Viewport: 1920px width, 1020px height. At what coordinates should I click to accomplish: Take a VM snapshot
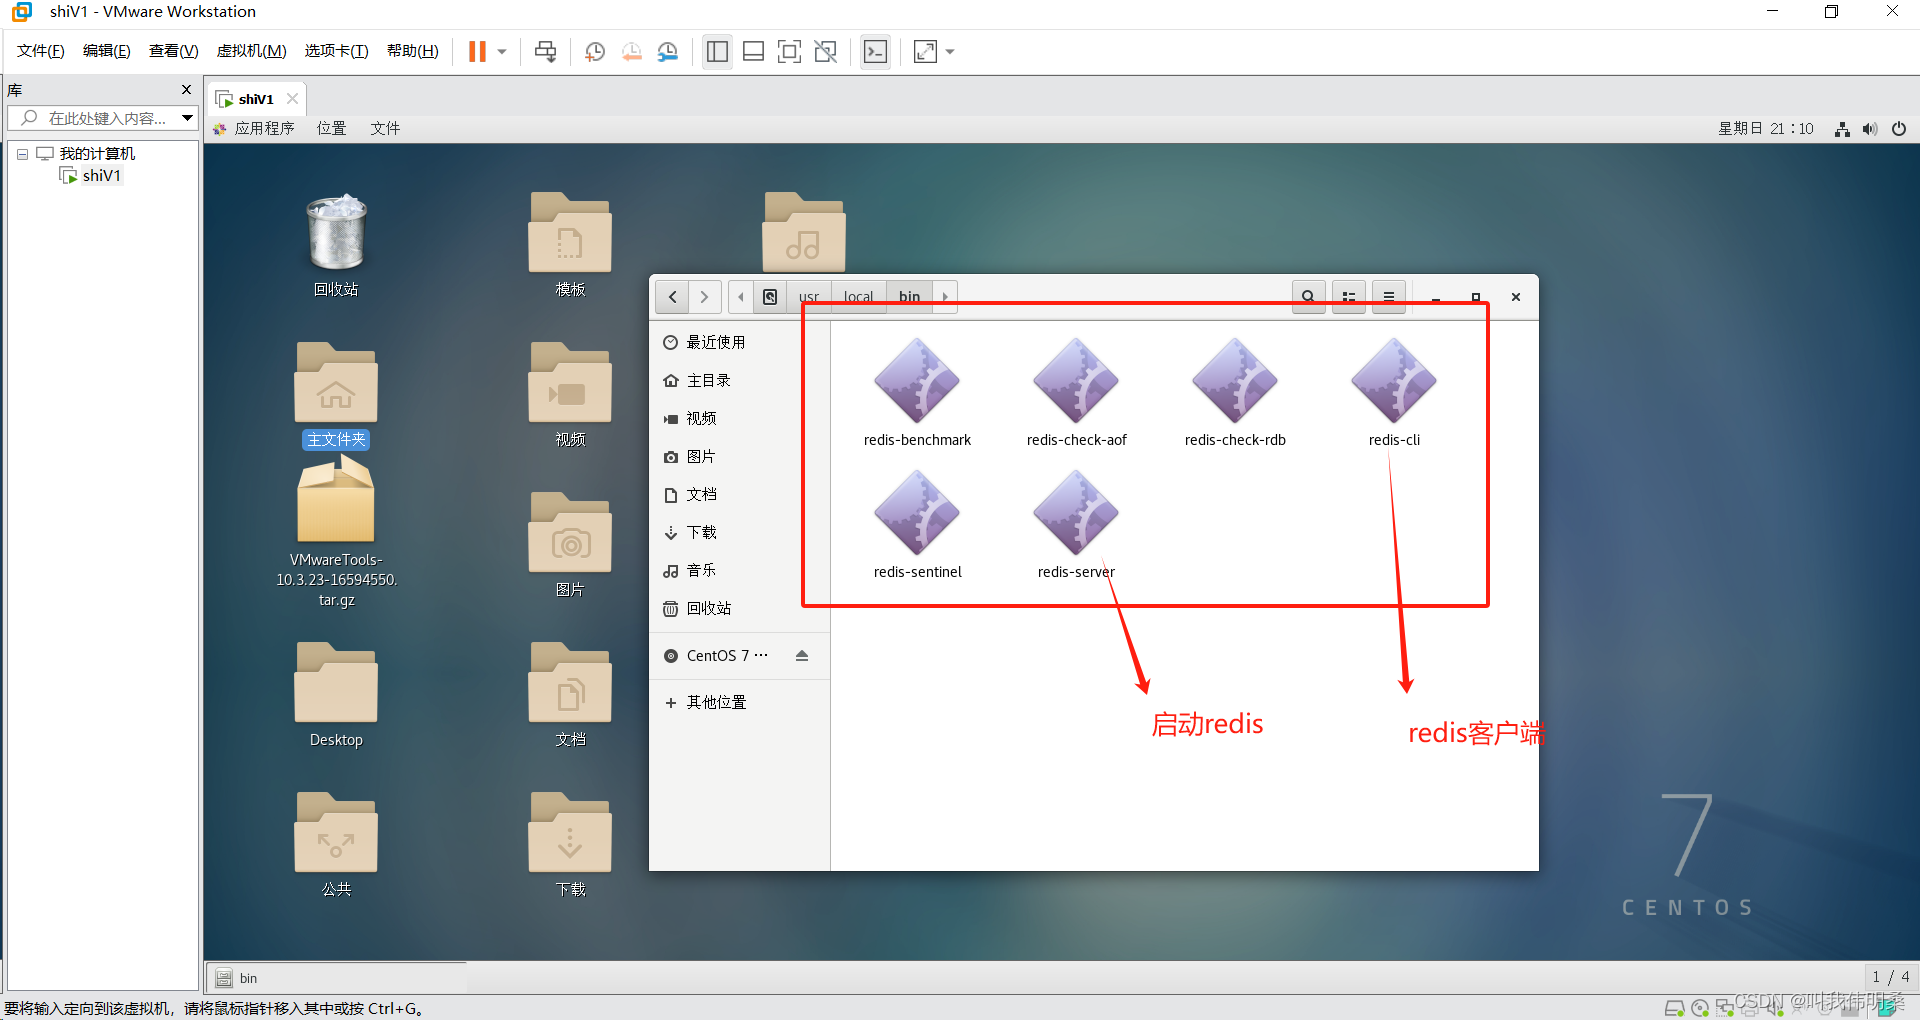pos(595,52)
